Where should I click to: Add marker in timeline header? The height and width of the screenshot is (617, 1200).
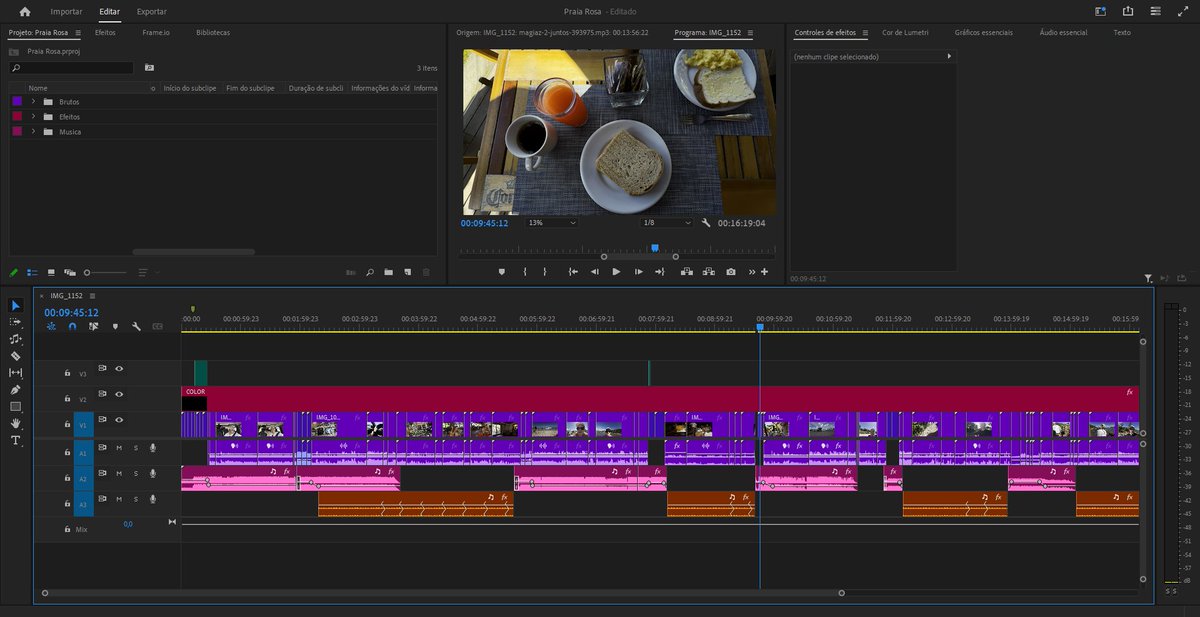pos(114,326)
